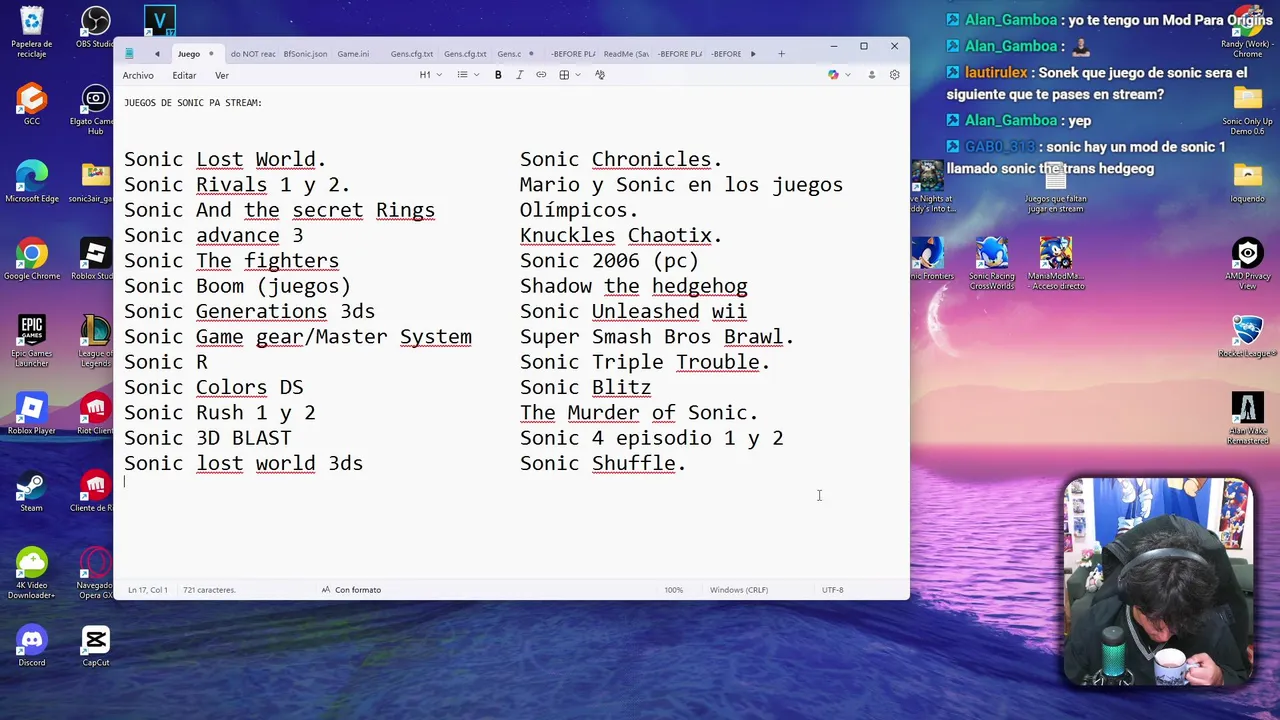Image resolution: width=1280 pixels, height=720 pixels.
Task: Open Notepad settings gear icon
Action: tap(894, 75)
